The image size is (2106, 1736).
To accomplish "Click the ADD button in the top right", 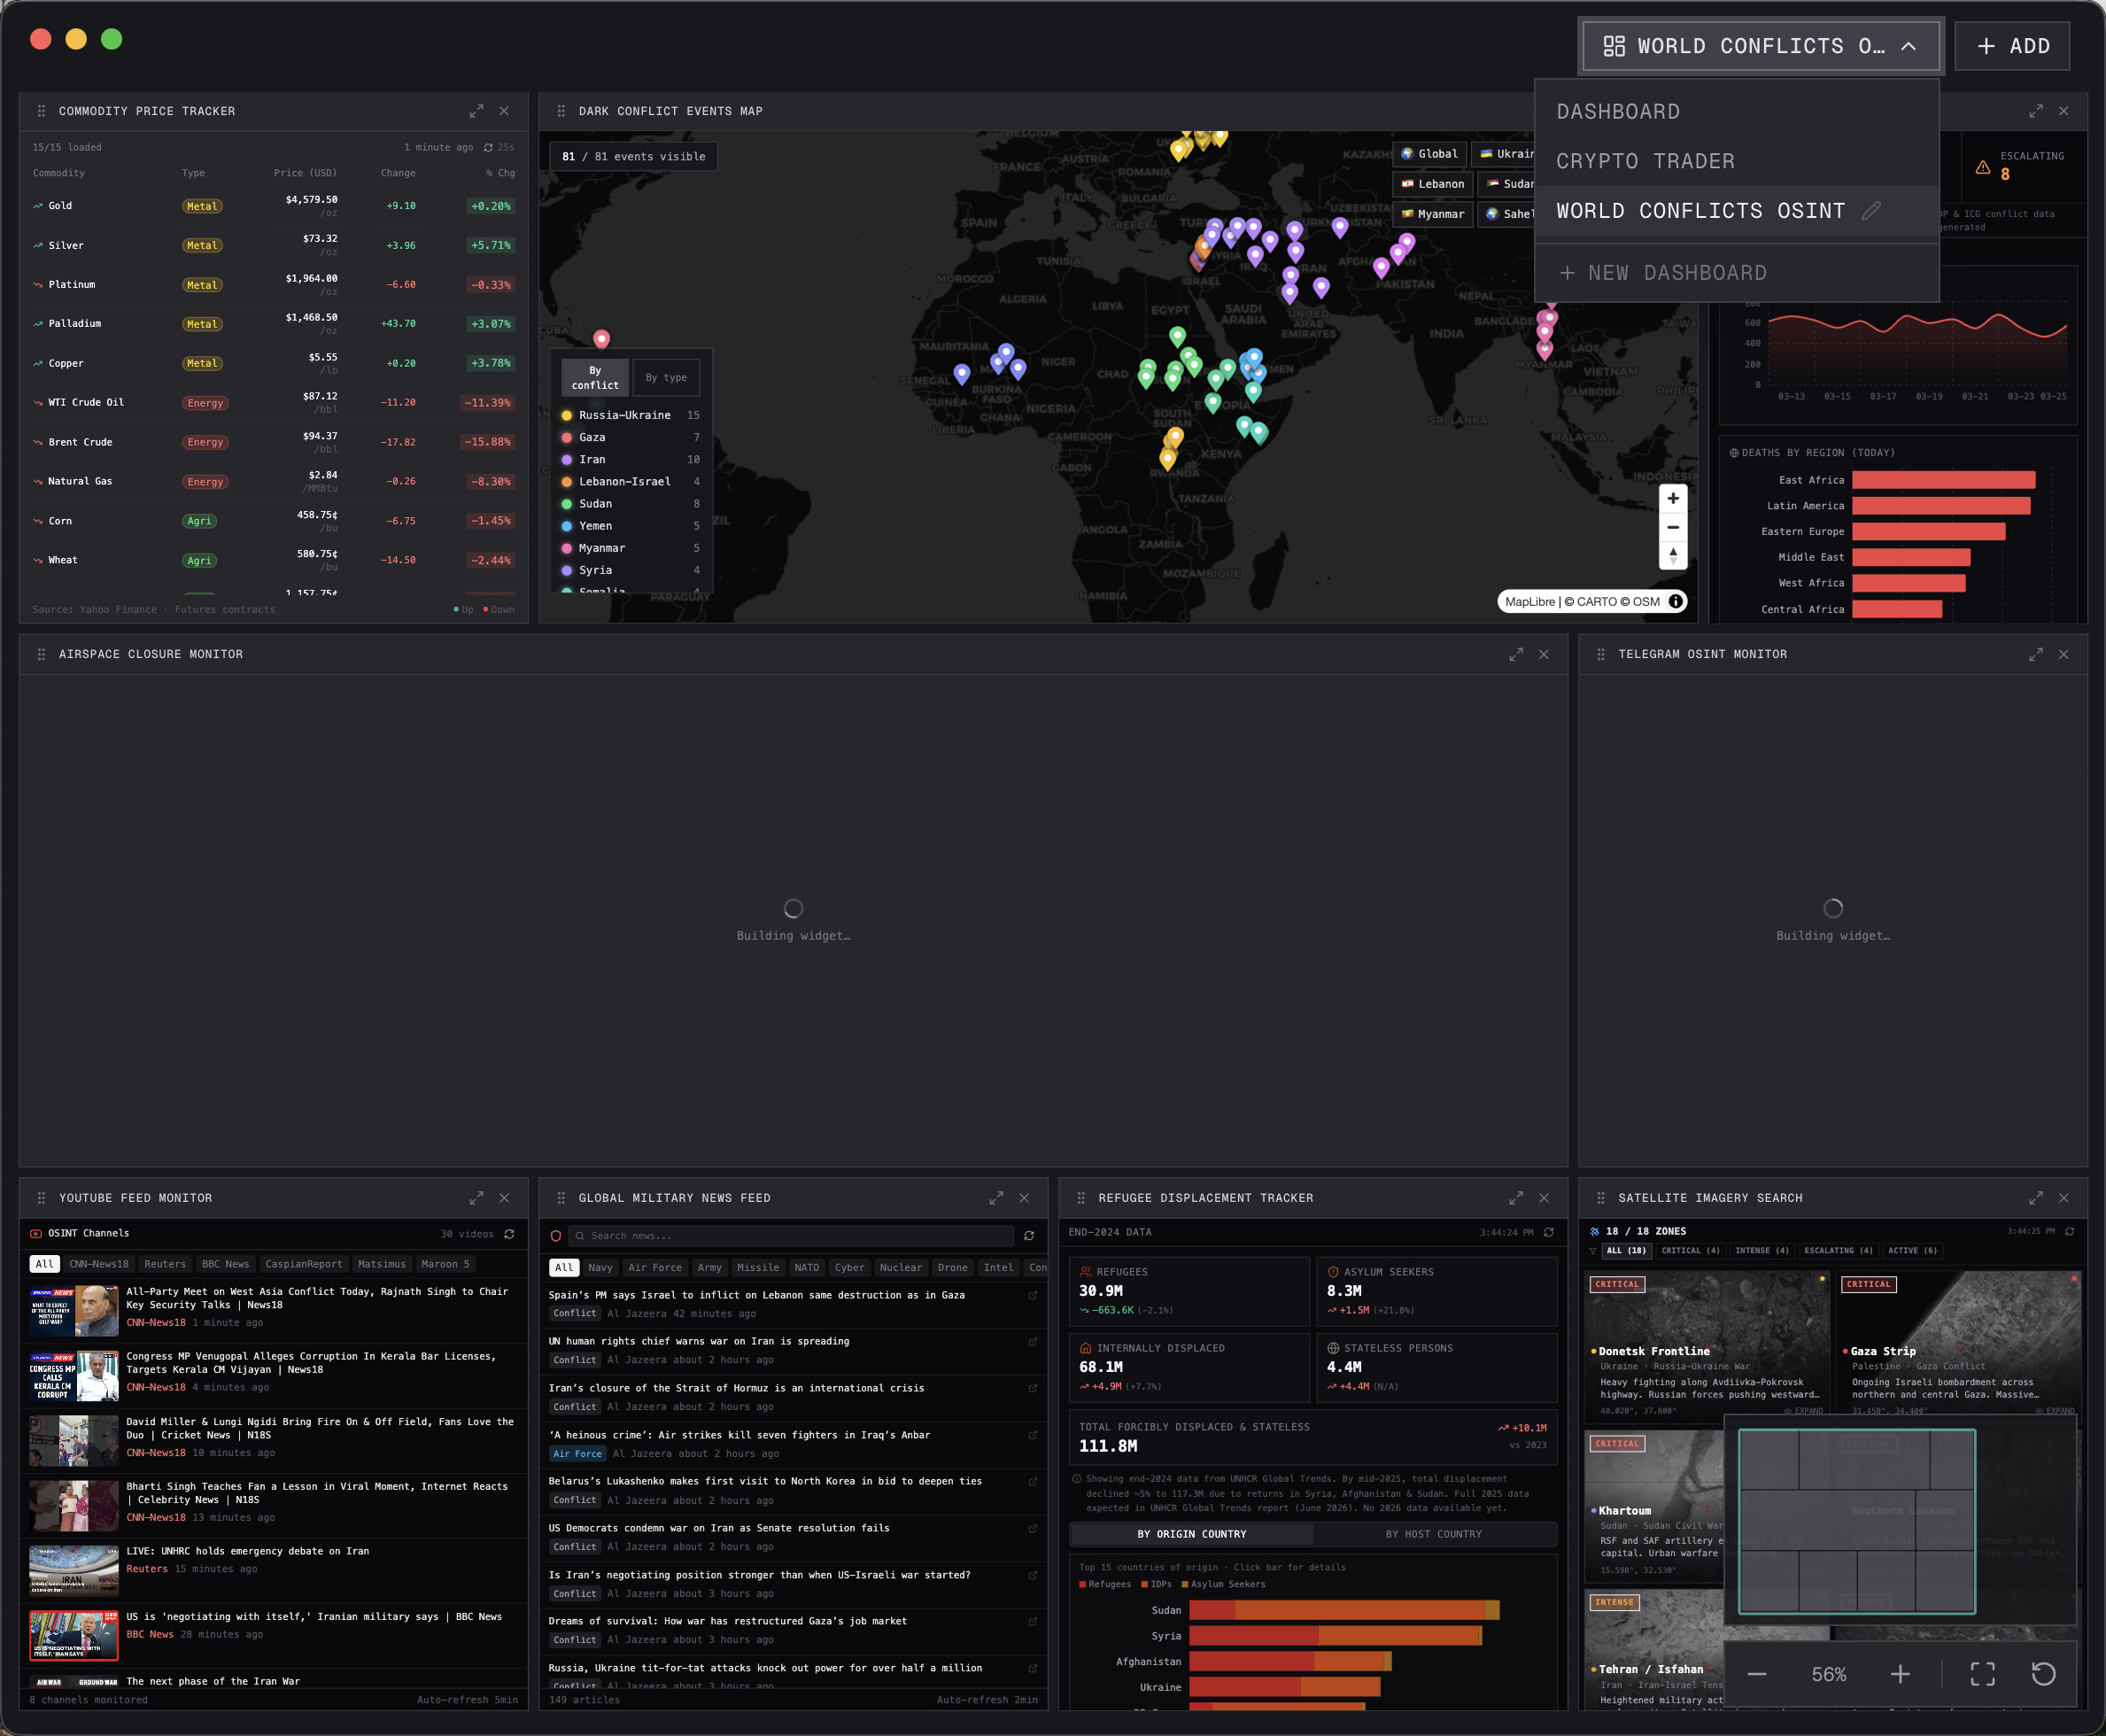I will coord(2012,46).
